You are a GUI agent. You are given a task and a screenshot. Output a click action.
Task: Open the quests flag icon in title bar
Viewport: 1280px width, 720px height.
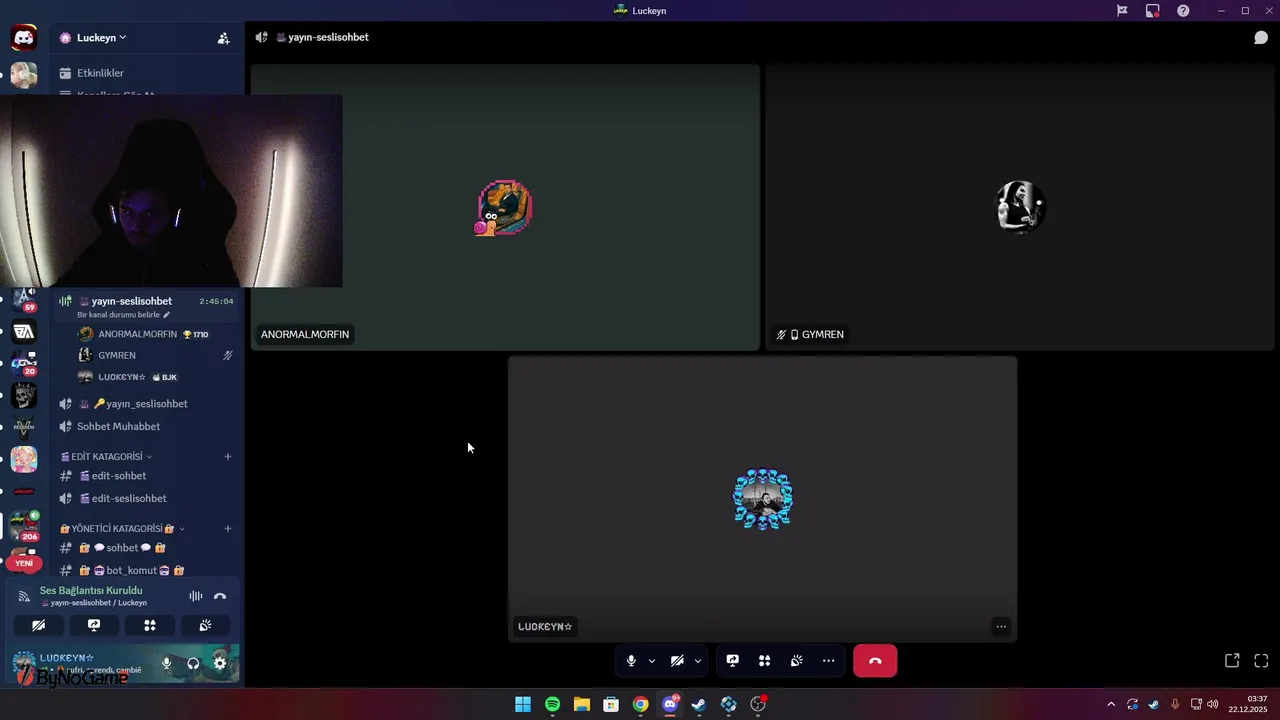pyautogui.click(x=1122, y=11)
